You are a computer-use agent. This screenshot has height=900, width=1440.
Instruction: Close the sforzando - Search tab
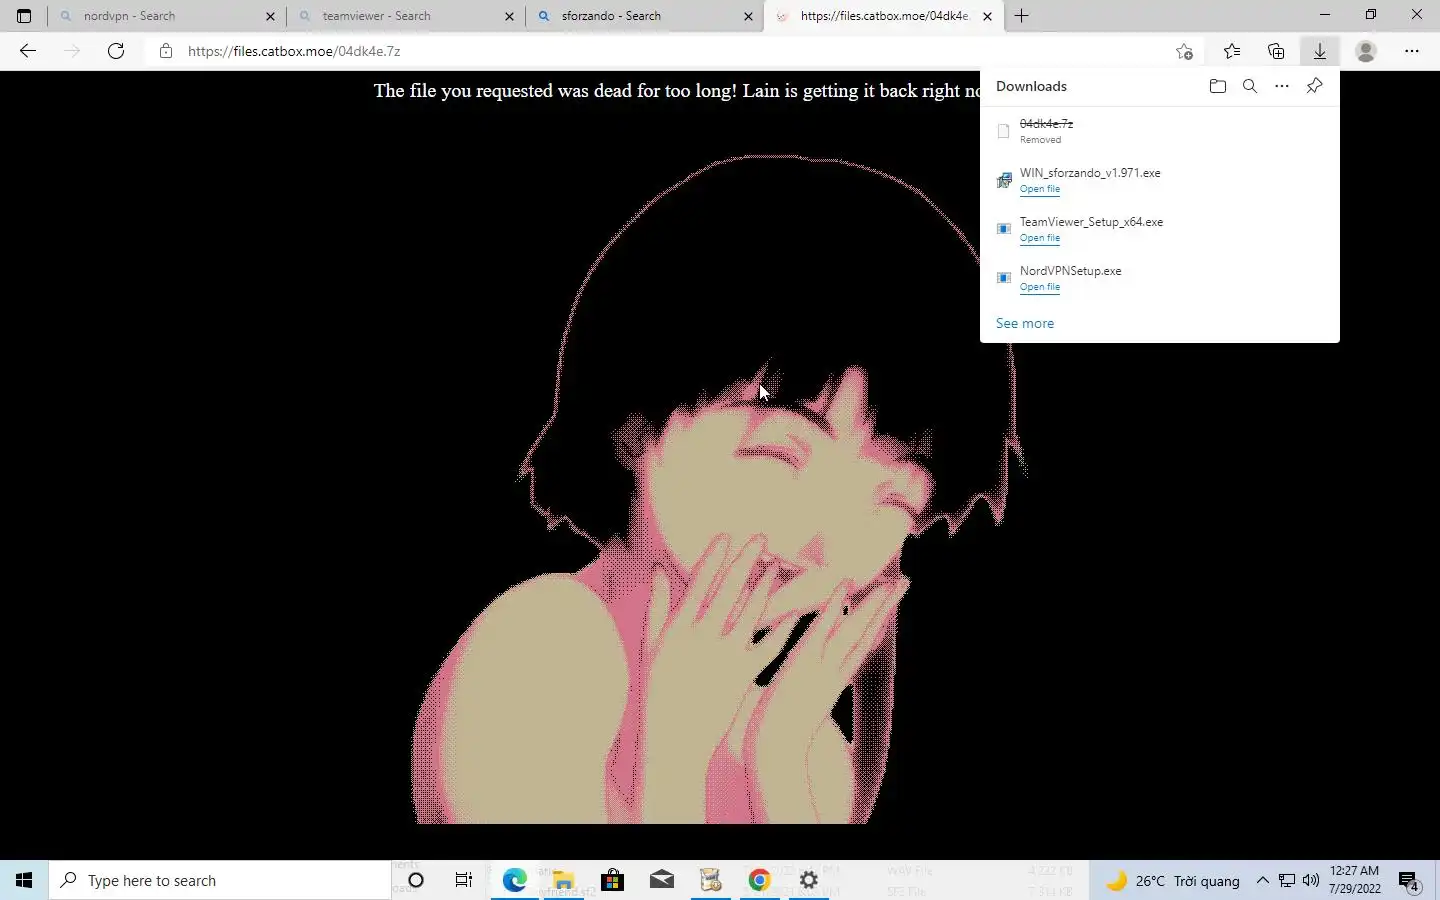[748, 16]
